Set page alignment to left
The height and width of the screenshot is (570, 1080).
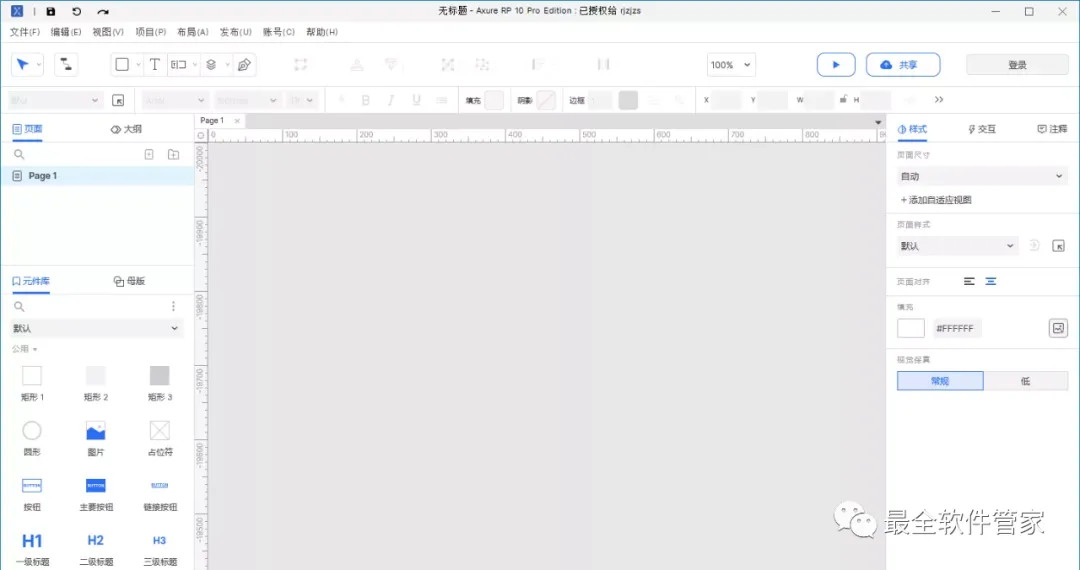click(969, 282)
